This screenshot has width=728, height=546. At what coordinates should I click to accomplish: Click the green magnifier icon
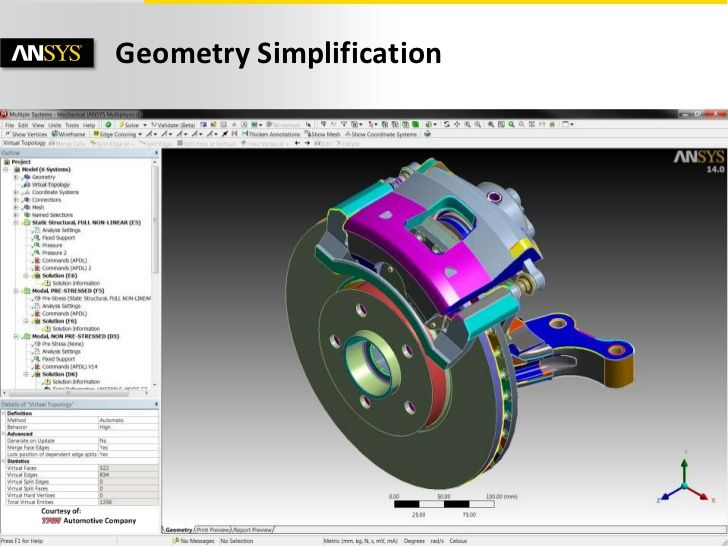[511, 124]
